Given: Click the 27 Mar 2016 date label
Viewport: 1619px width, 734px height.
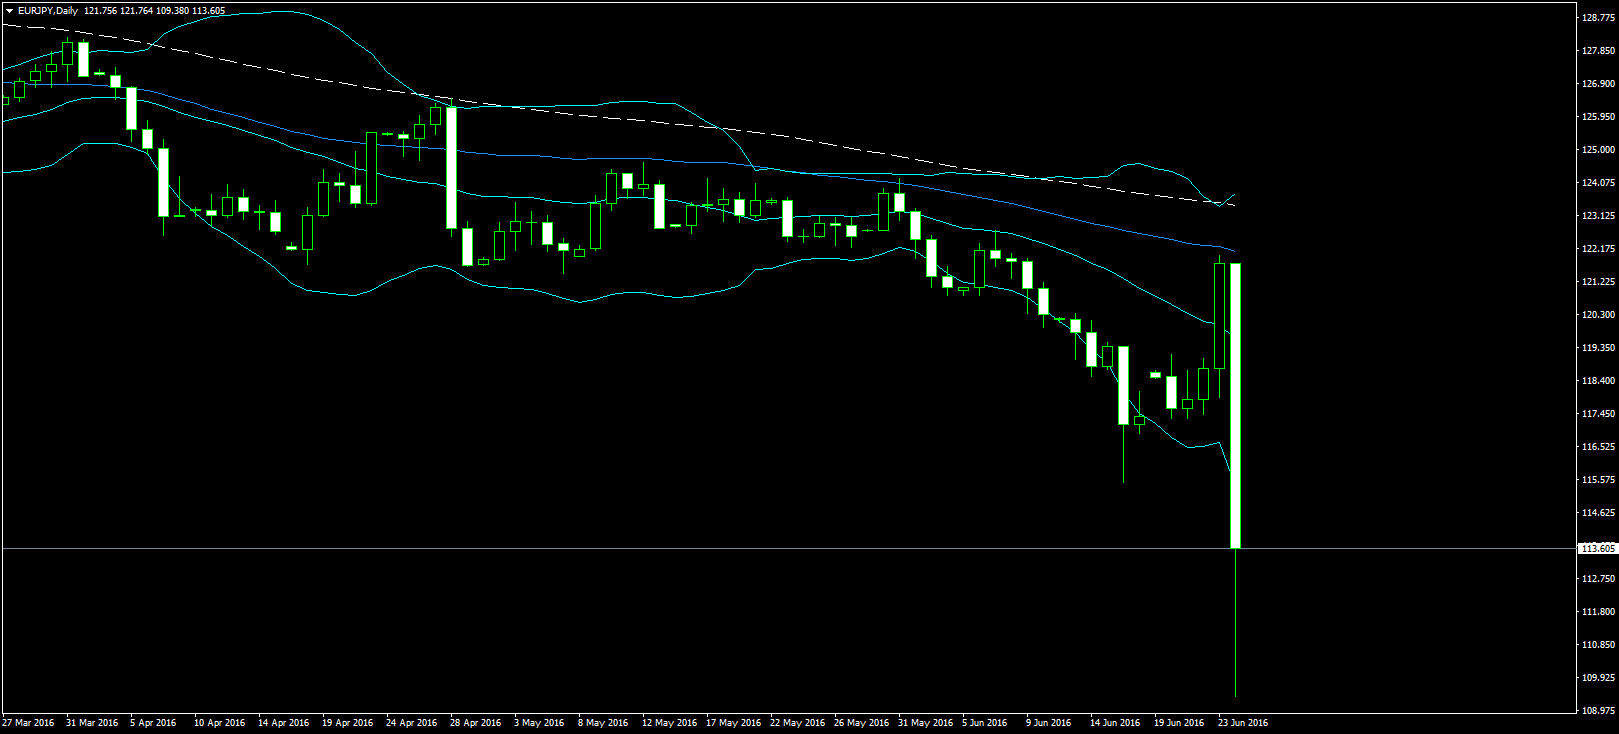Looking at the screenshot, I should click(x=29, y=722).
